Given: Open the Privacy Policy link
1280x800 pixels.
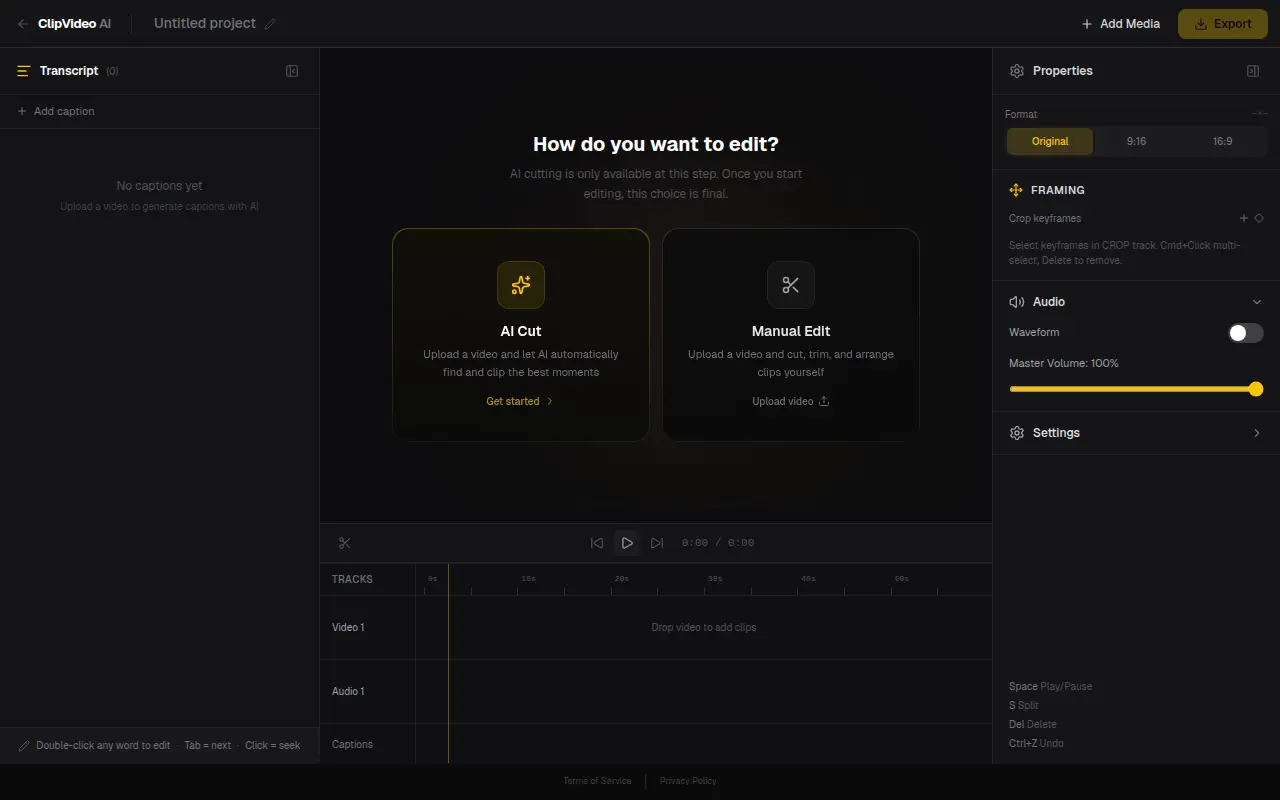Looking at the screenshot, I should click(688, 781).
